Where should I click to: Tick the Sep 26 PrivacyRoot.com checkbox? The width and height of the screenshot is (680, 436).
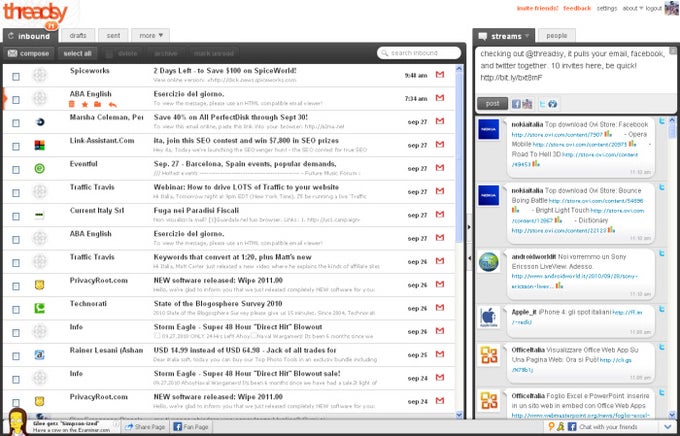tap(16, 286)
